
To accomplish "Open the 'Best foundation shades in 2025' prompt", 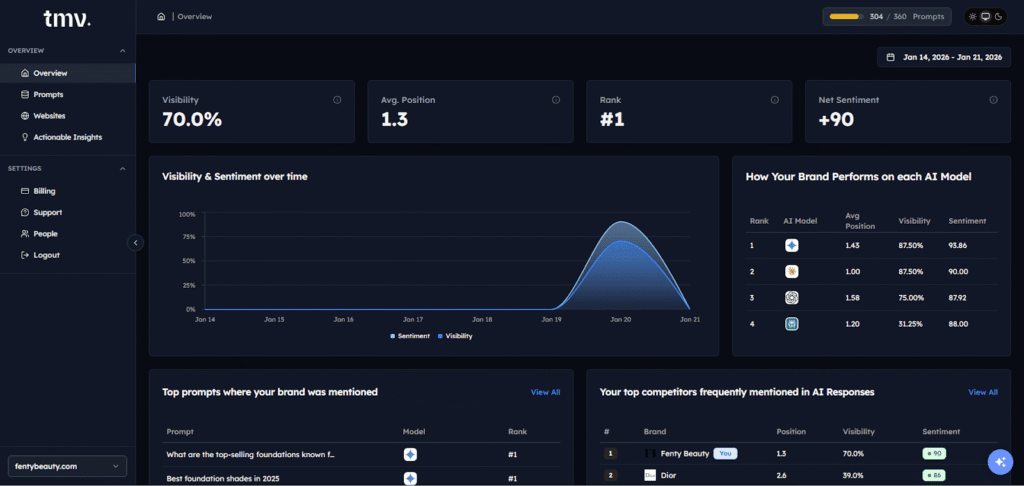I will point(361,478).
